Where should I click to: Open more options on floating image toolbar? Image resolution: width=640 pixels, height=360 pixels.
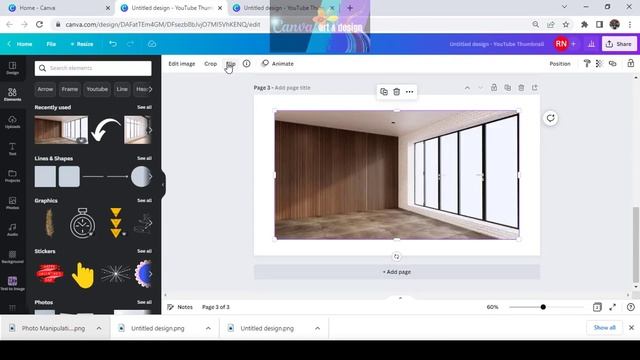point(409,92)
